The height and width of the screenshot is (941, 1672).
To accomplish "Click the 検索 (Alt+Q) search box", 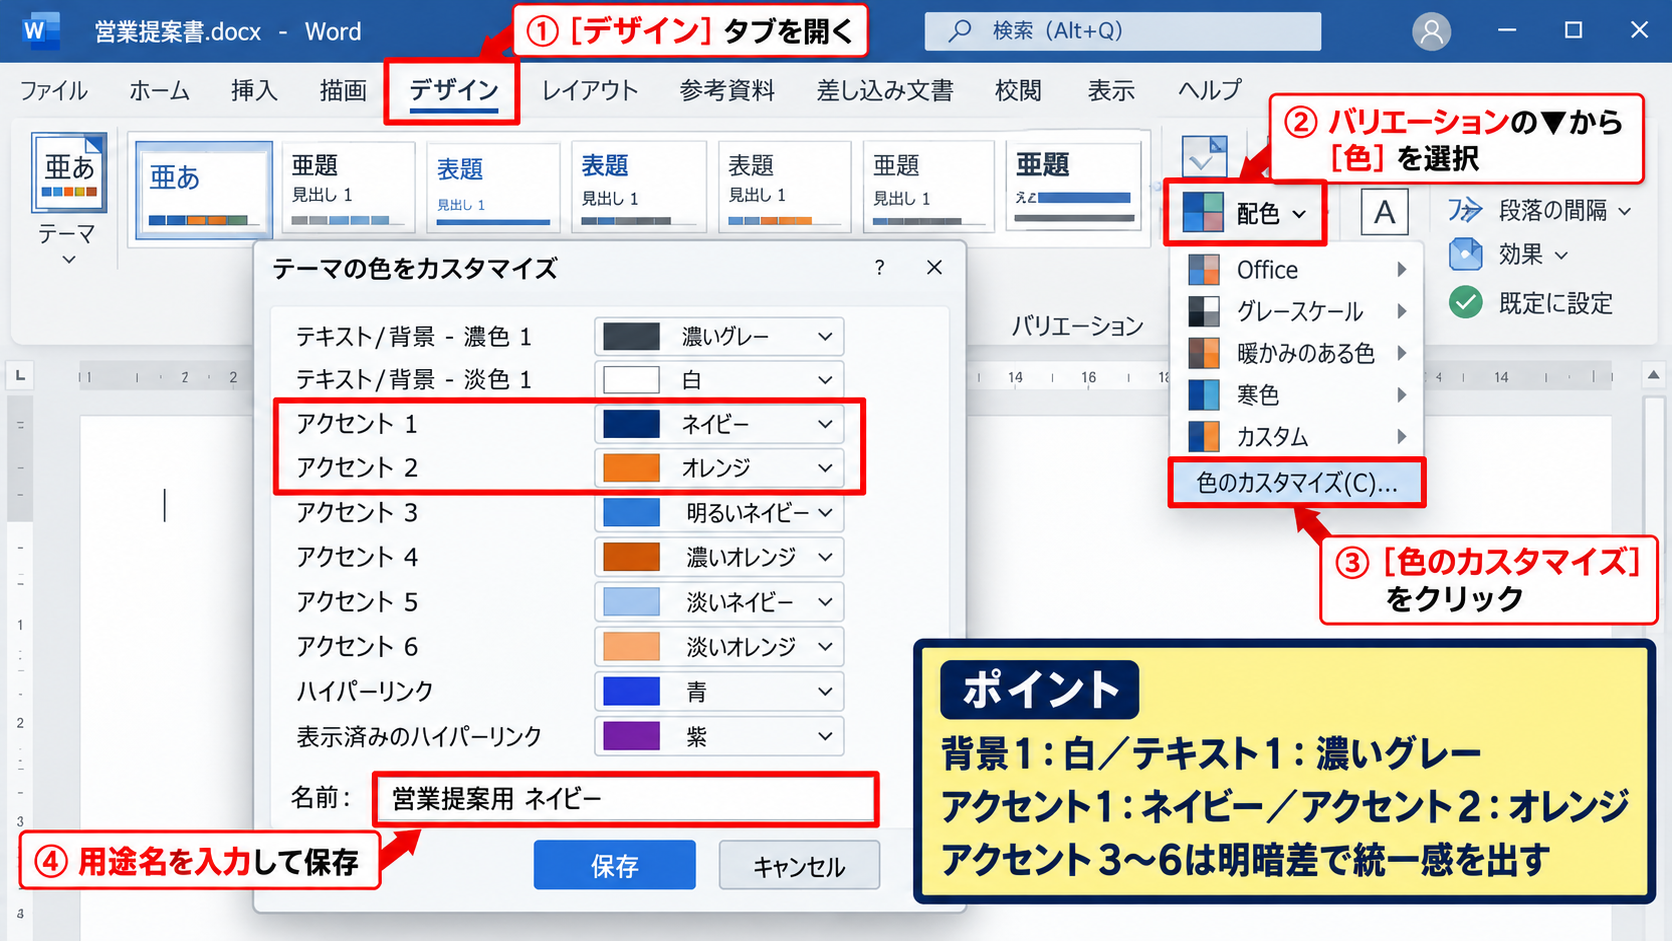I will (1122, 31).
